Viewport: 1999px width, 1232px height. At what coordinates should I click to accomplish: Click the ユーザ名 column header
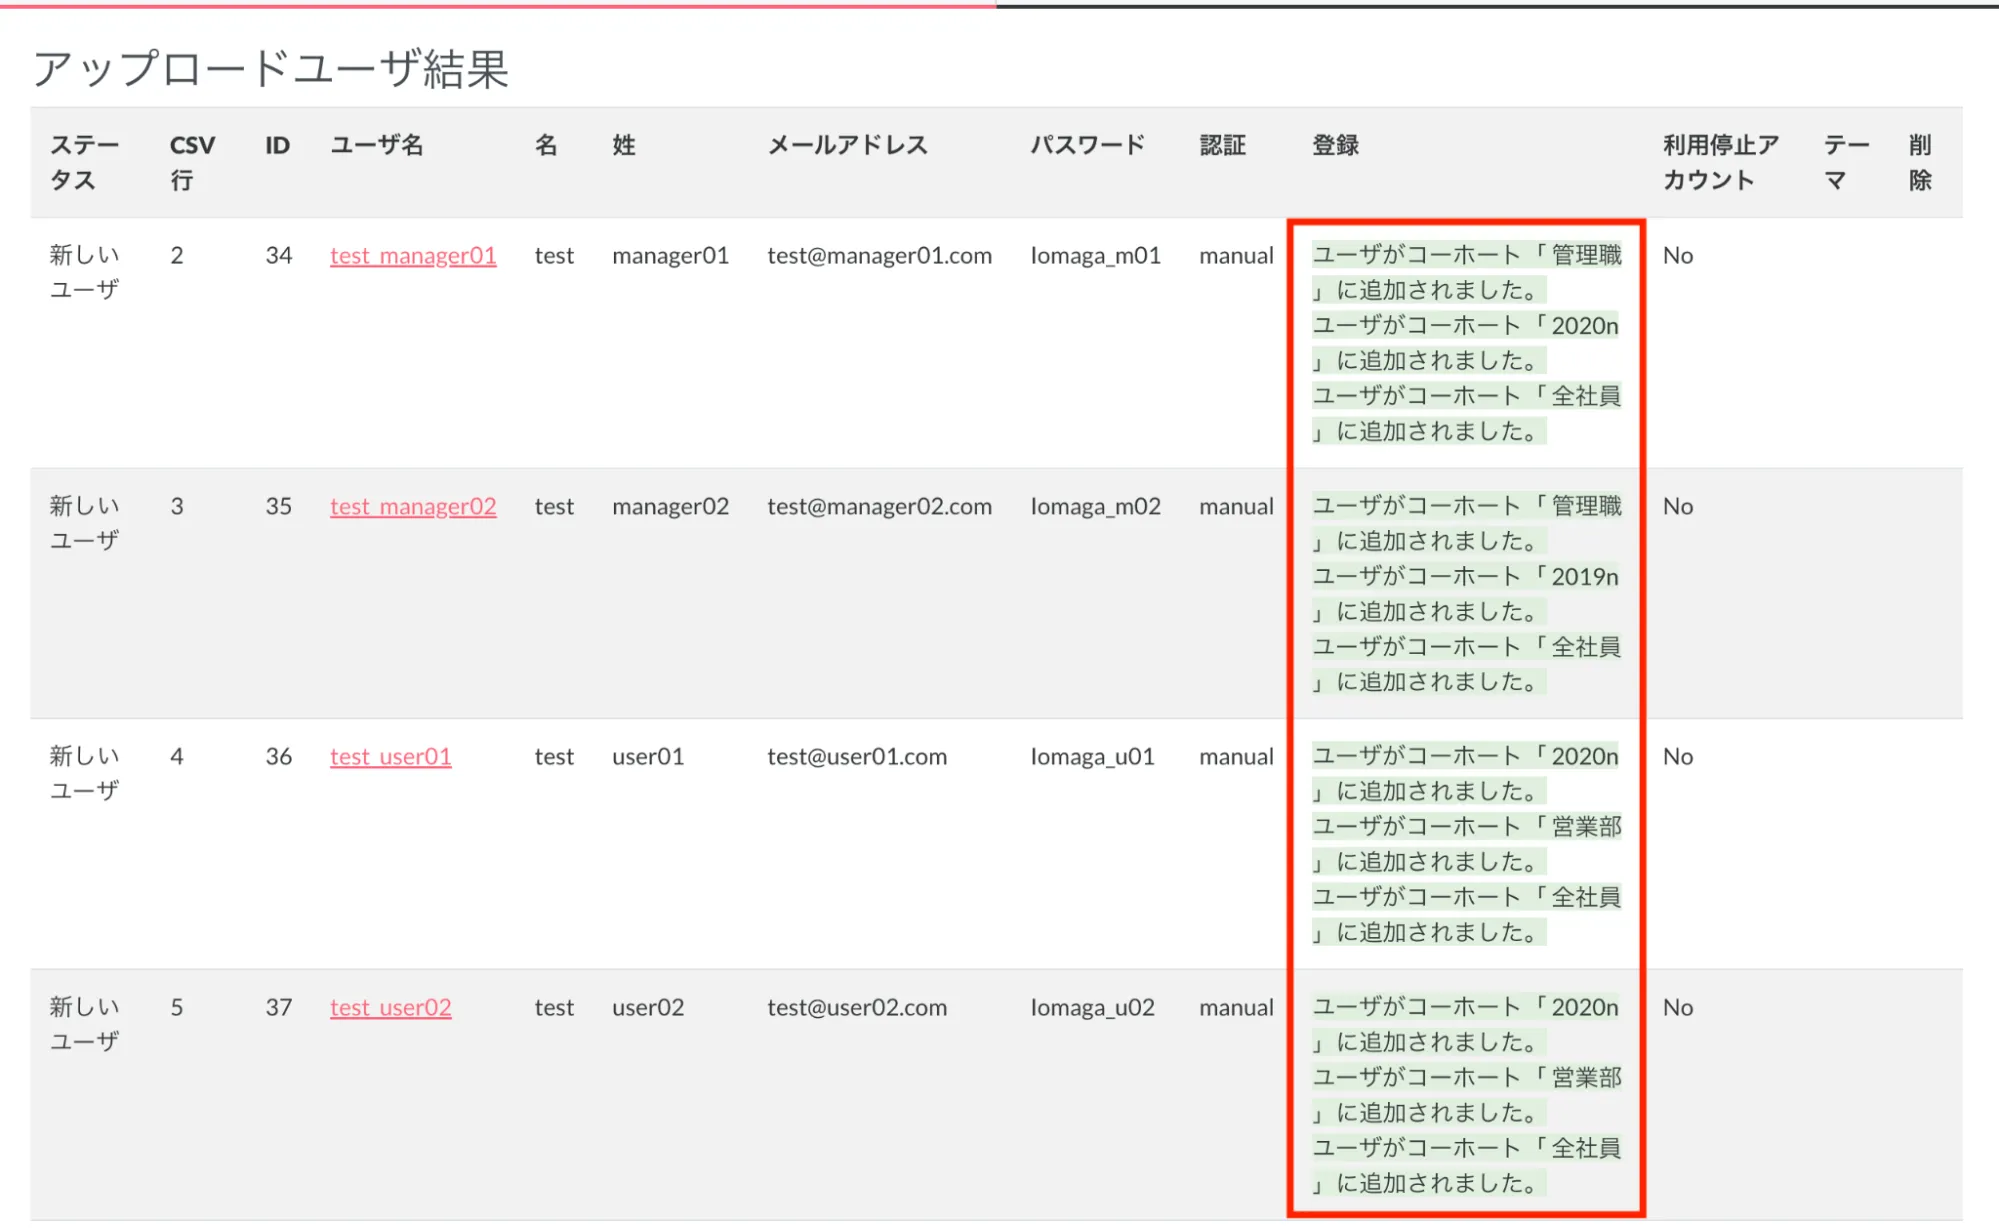[377, 146]
